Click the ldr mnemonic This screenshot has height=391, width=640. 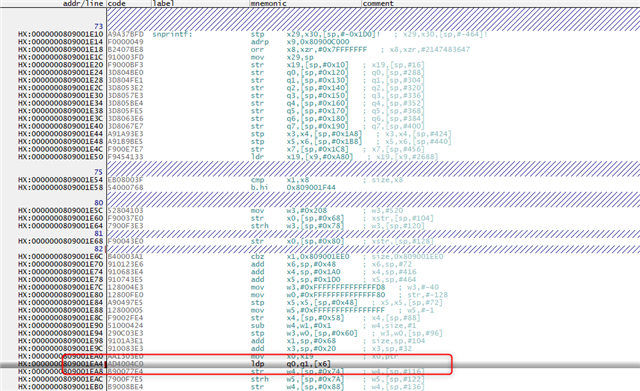[x=258, y=157]
